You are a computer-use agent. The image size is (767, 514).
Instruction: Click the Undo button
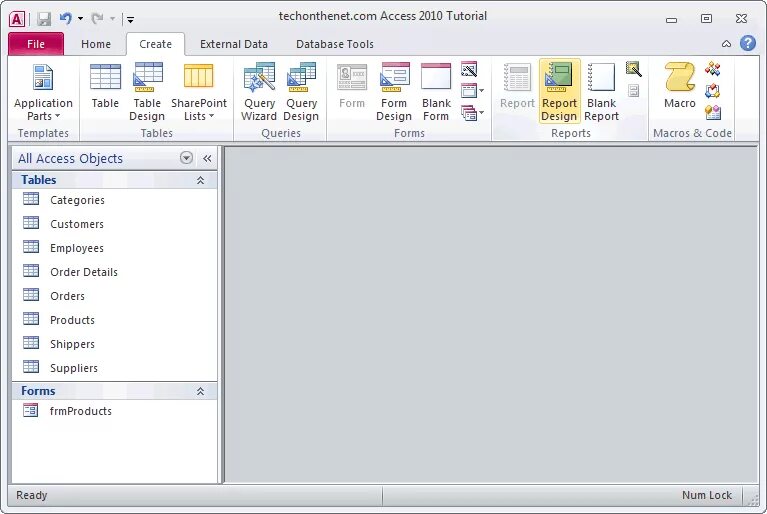[66, 19]
